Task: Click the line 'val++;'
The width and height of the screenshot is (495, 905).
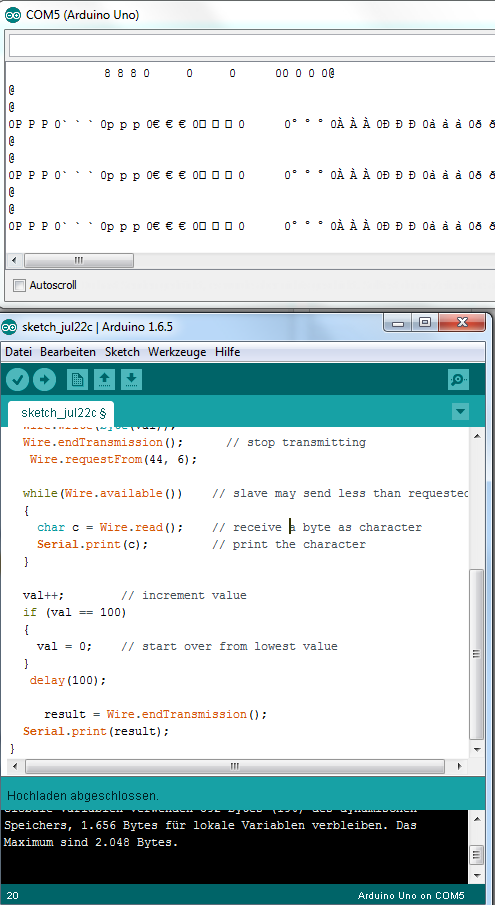Action: (43, 595)
